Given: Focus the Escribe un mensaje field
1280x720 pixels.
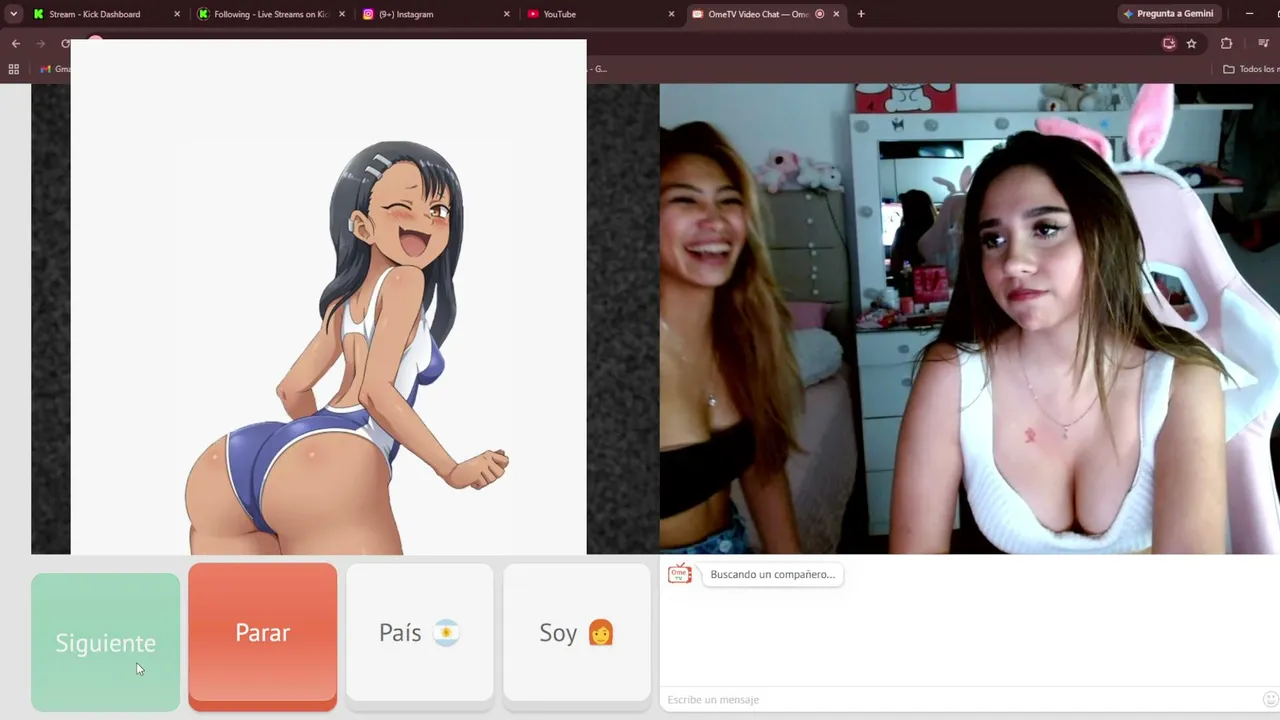Looking at the screenshot, I should pyautogui.click(x=960, y=699).
